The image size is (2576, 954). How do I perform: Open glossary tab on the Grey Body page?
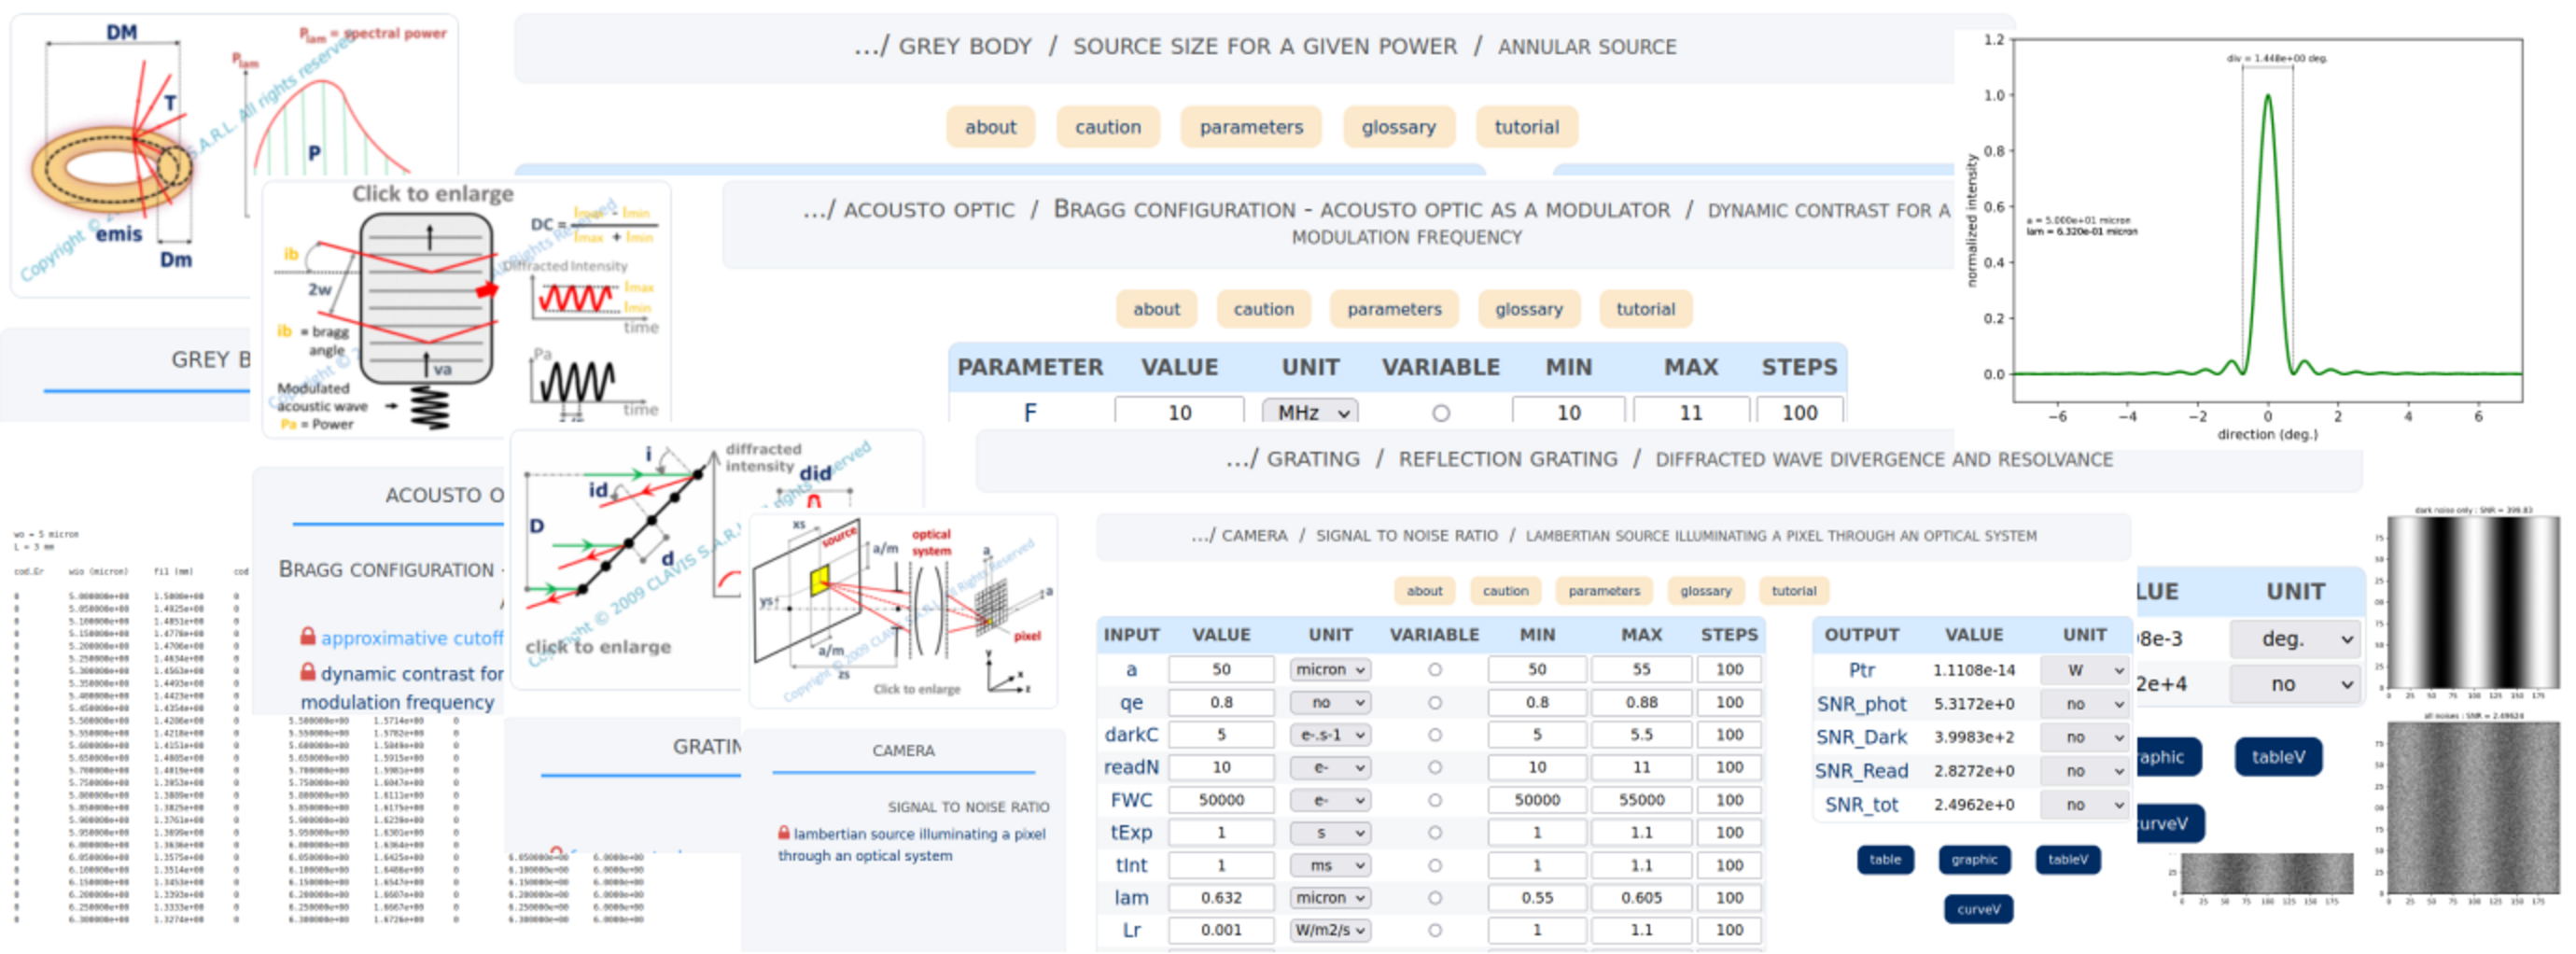click(1398, 127)
